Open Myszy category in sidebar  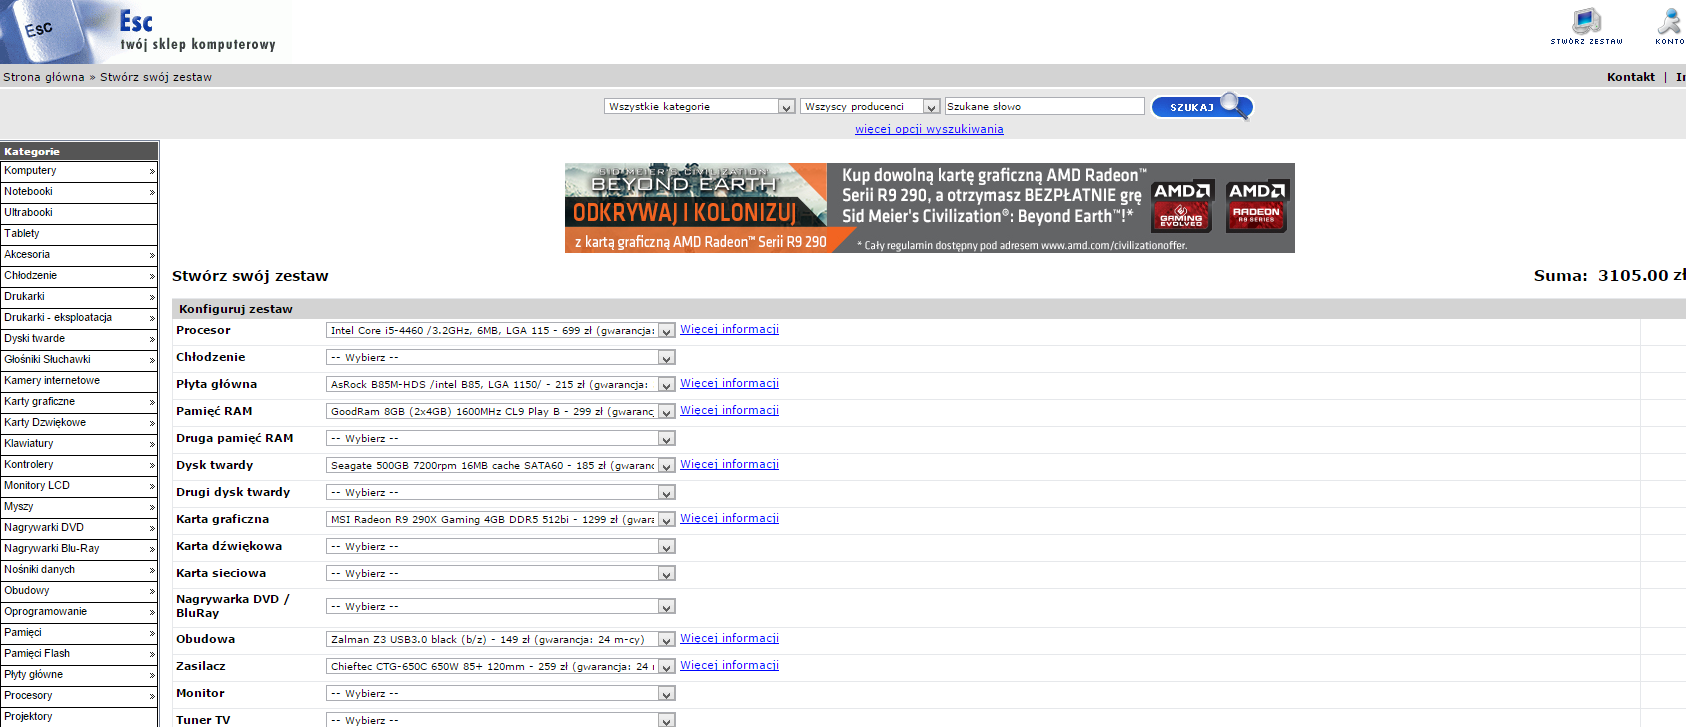coord(79,507)
